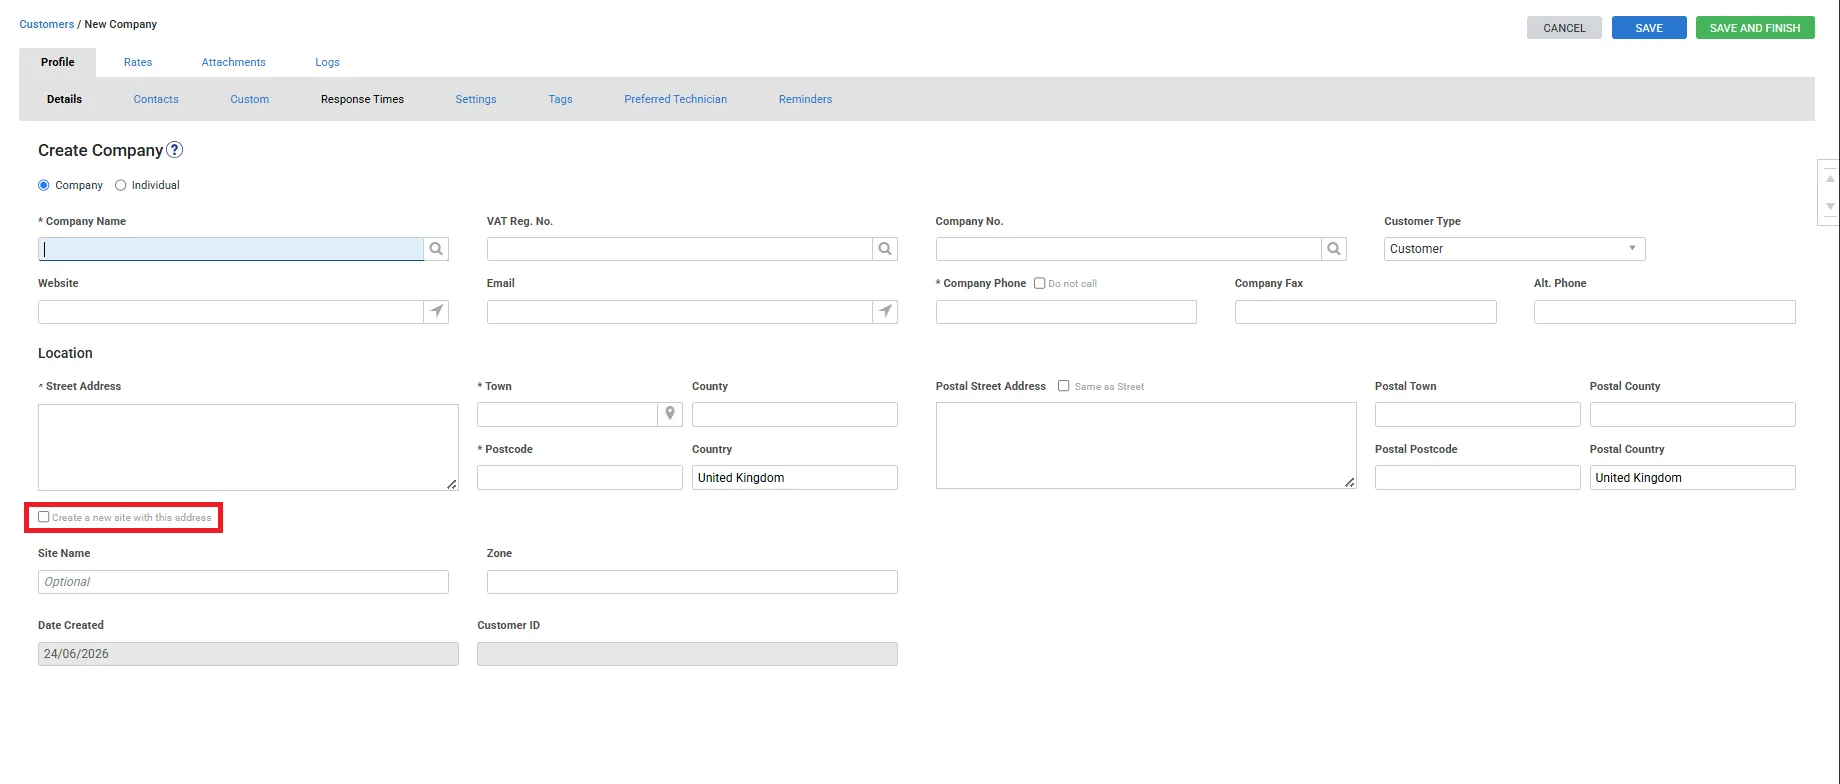The image size is (1840, 784).
Task: Go to the Custom sub-tab
Action: 250,99
